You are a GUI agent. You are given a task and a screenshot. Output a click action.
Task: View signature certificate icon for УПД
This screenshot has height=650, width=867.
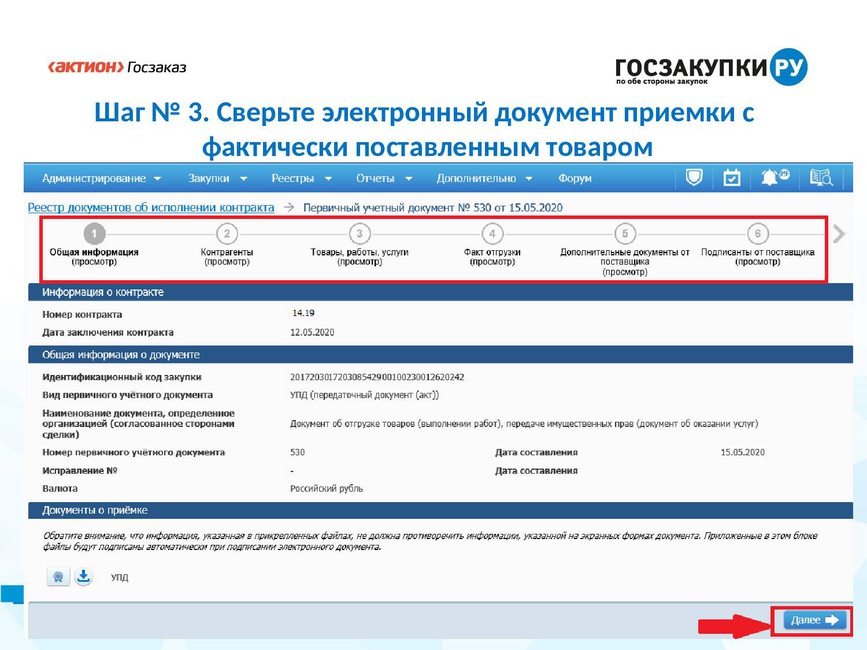point(58,577)
